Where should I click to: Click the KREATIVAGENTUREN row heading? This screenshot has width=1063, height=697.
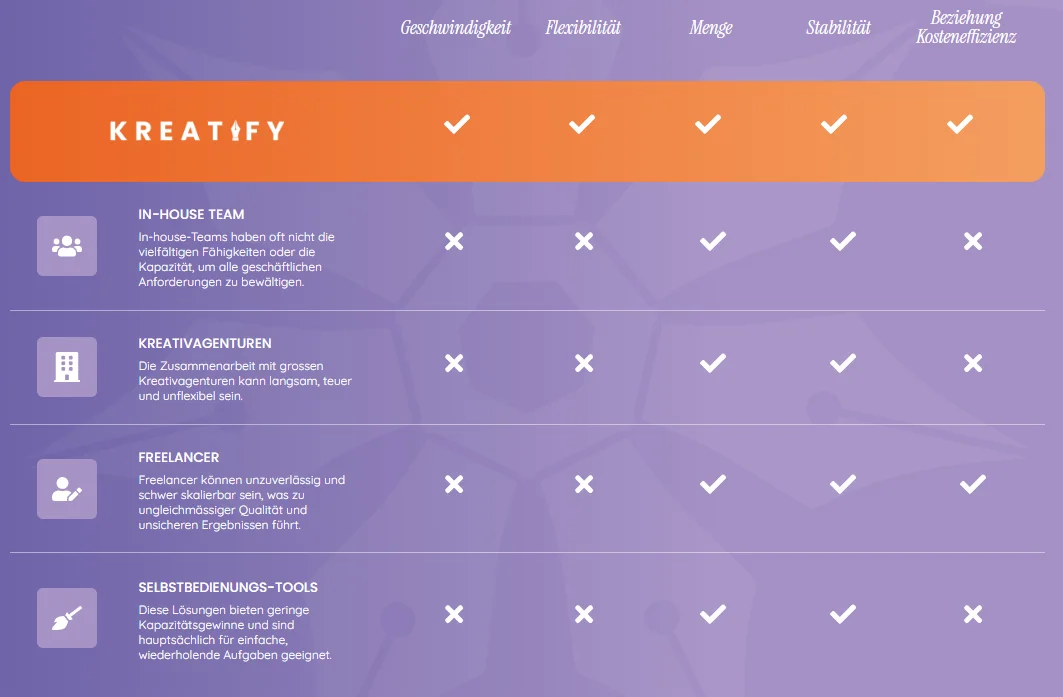click(x=205, y=344)
